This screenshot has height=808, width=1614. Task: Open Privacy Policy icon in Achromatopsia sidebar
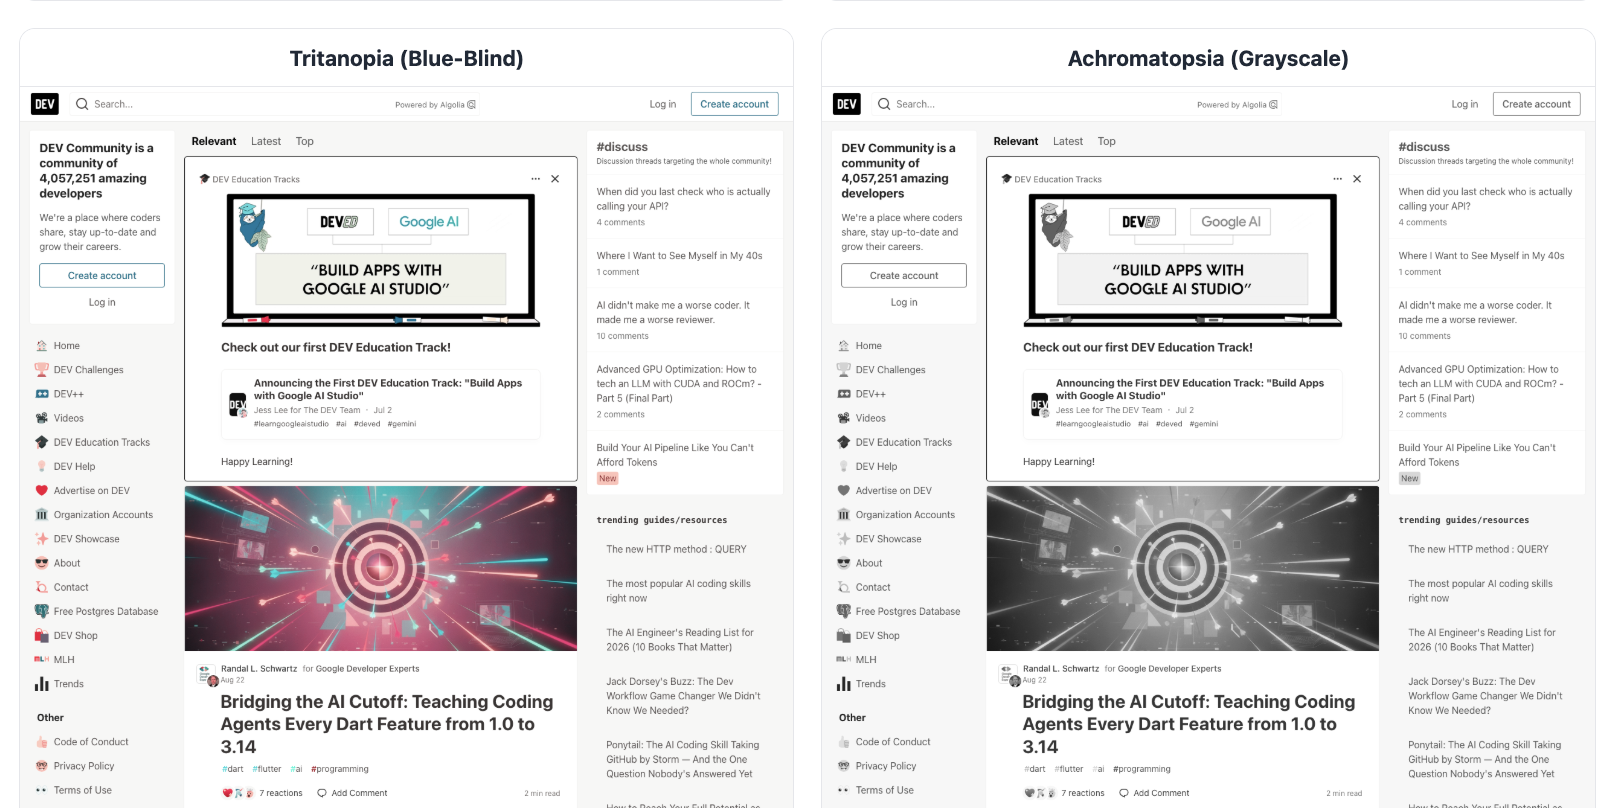point(844,766)
